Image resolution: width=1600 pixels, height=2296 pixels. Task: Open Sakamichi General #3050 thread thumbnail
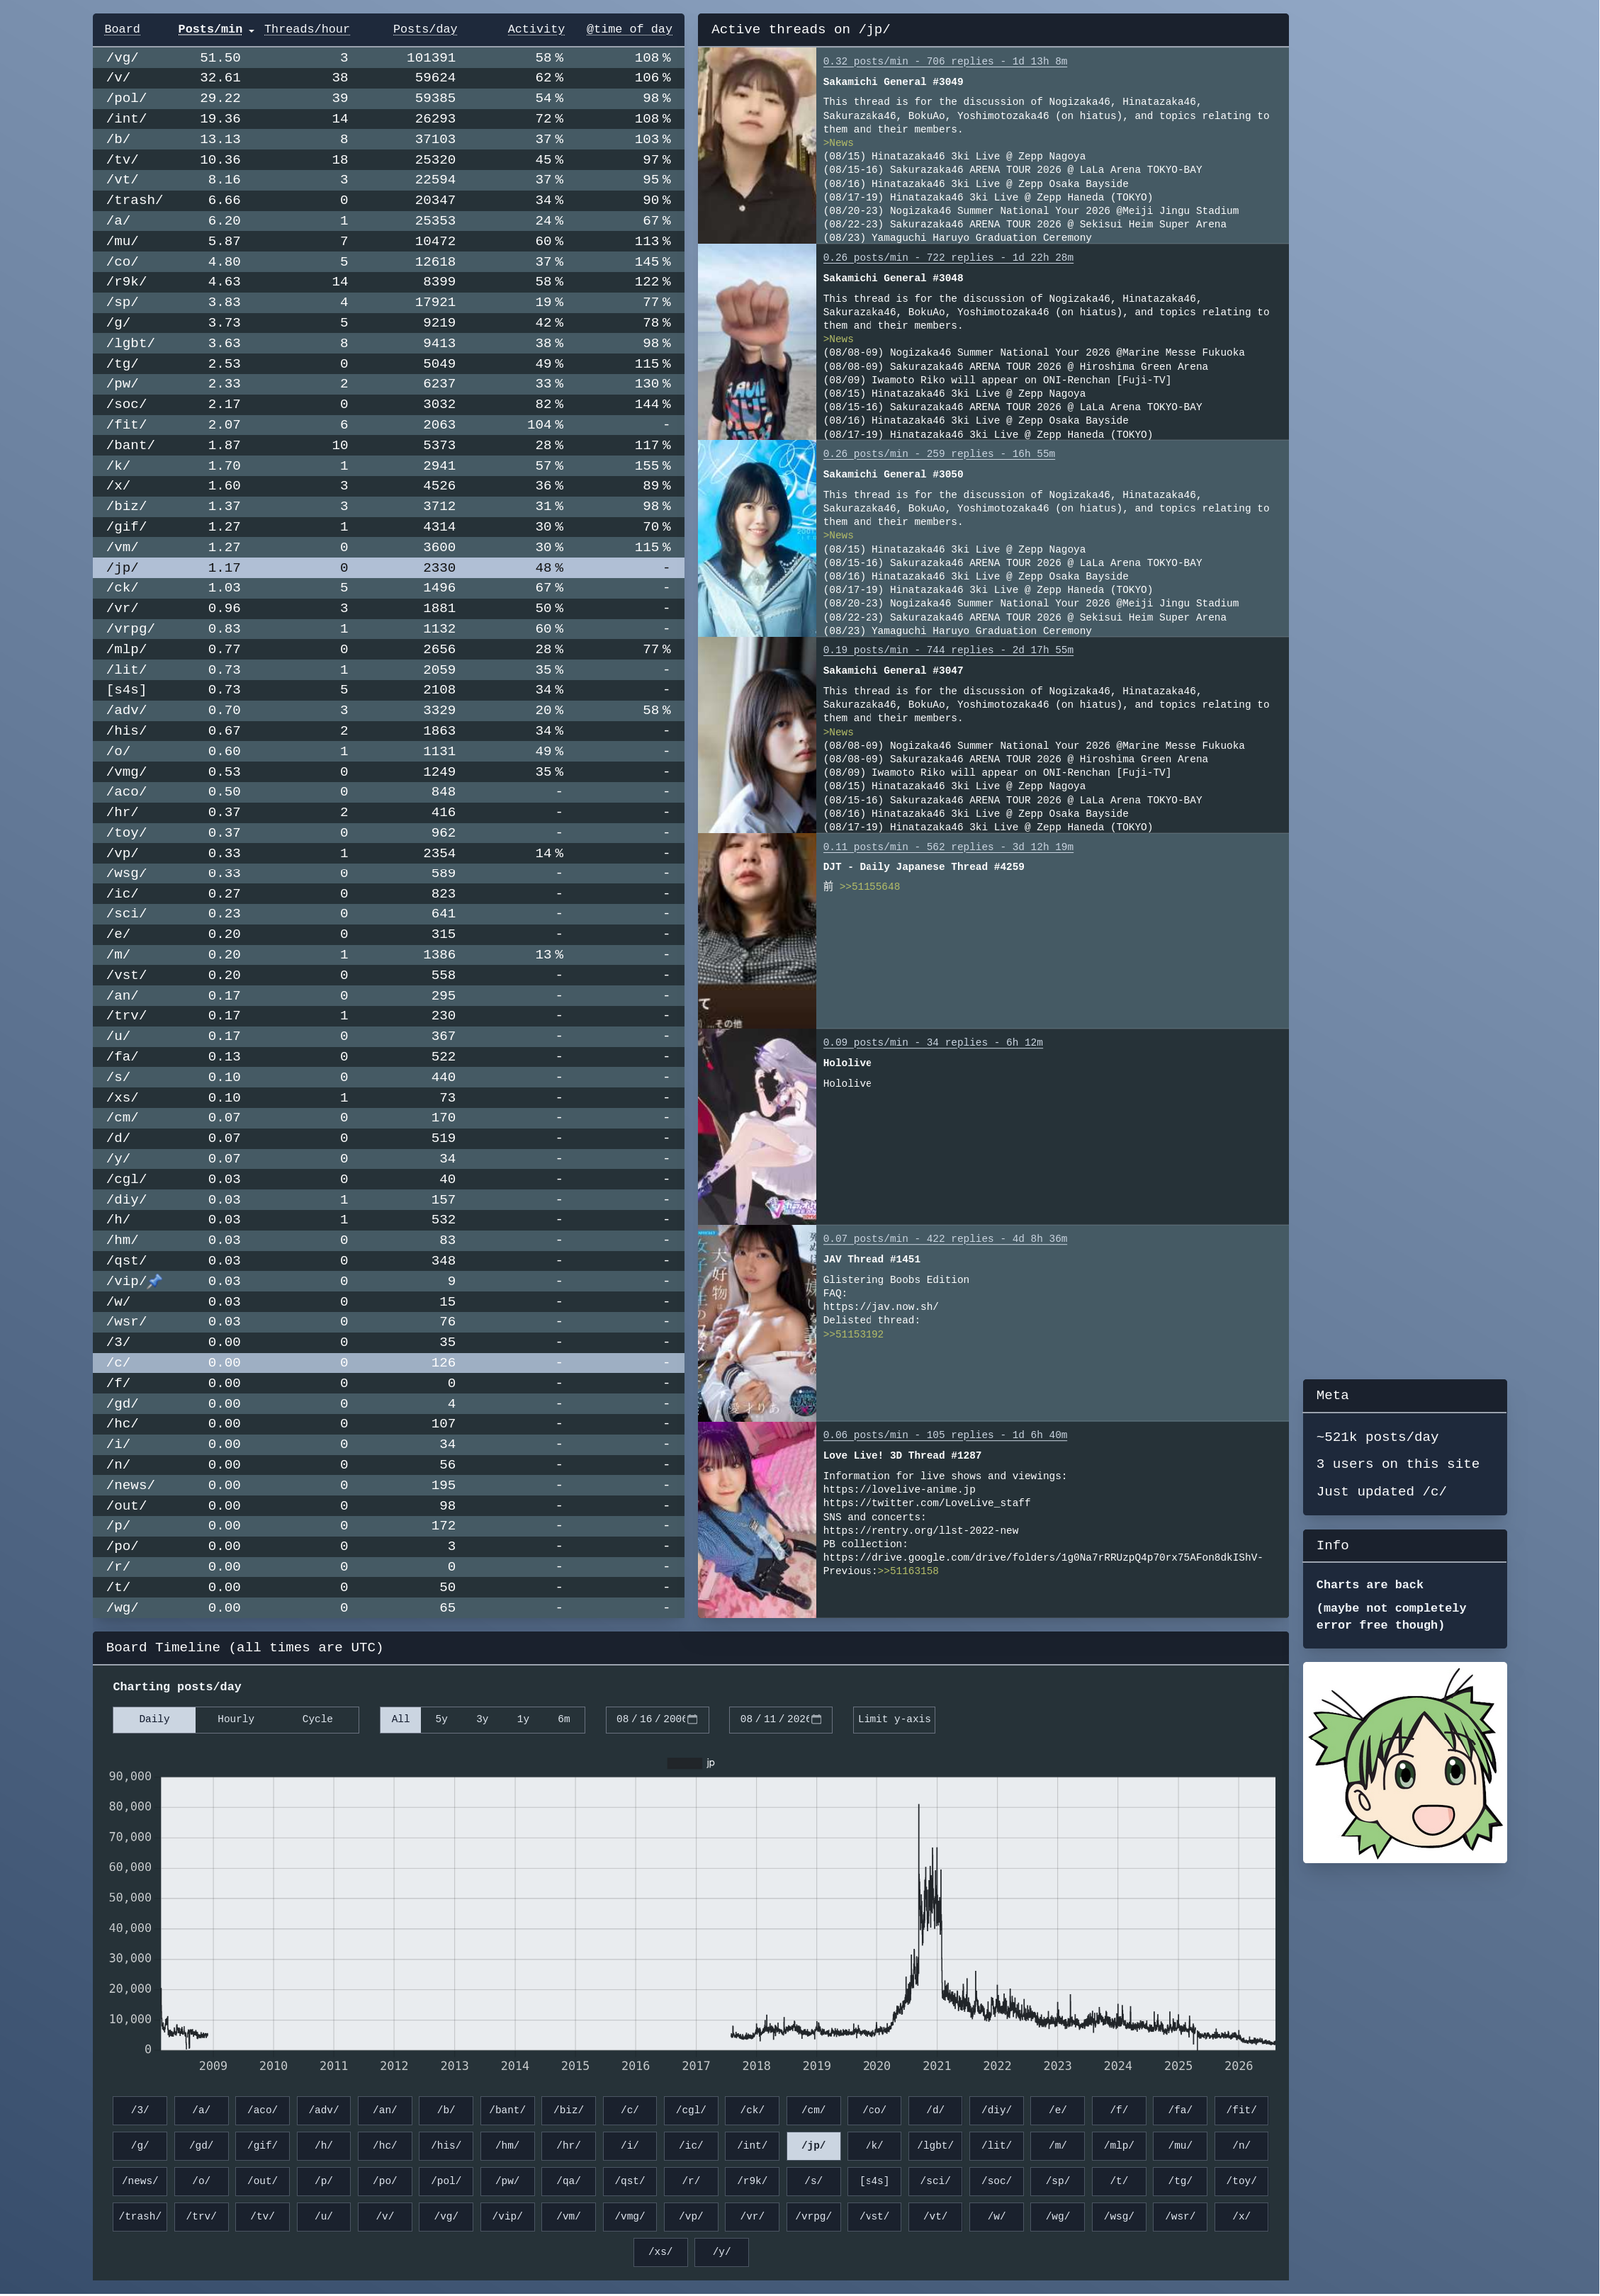coord(757,538)
